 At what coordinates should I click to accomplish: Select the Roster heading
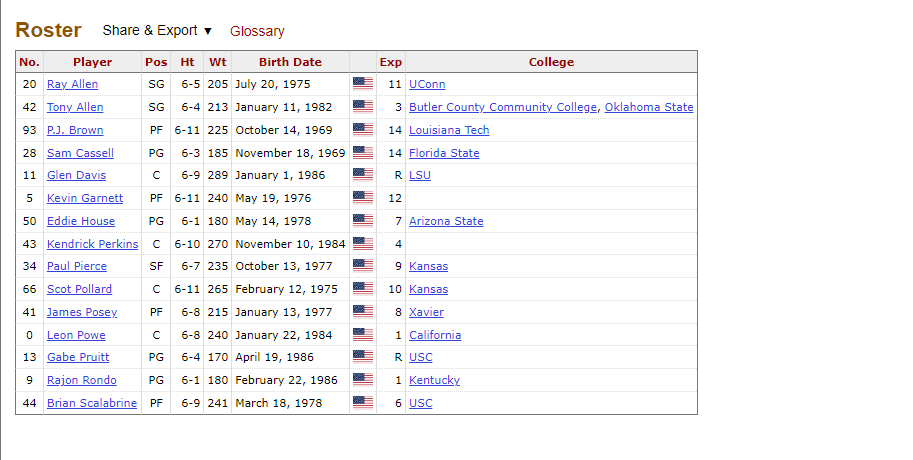click(x=48, y=30)
